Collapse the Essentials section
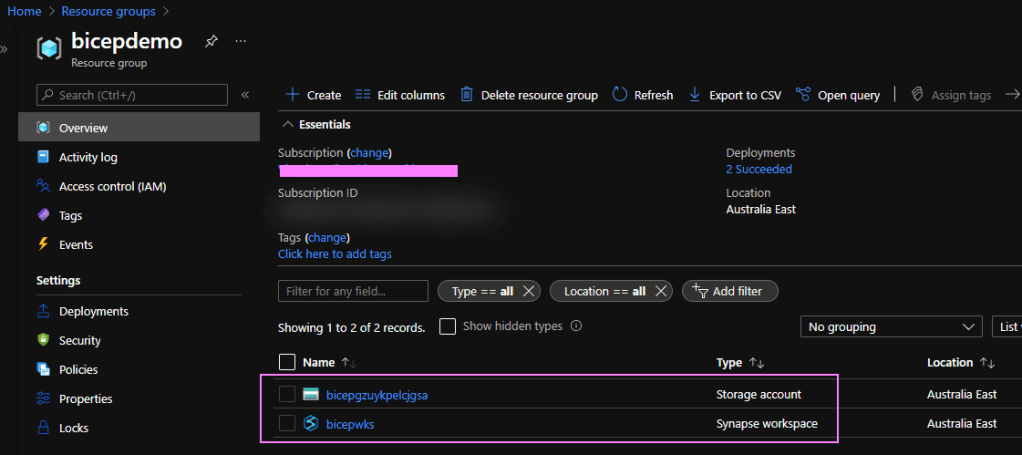 point(289,125)
